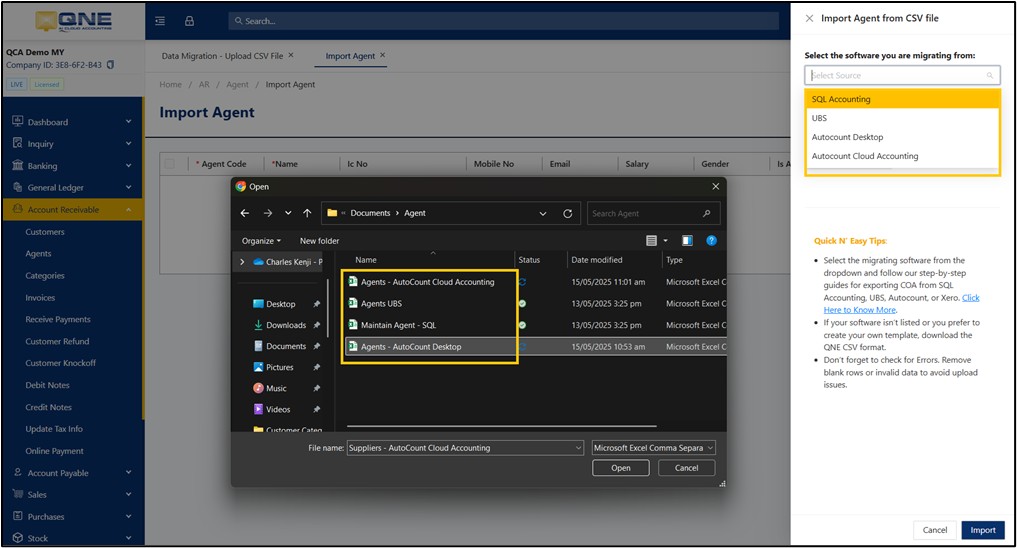1017x548 pixels.
Task: Click Cancel in the import panel
Action: (x=935, y=530)
